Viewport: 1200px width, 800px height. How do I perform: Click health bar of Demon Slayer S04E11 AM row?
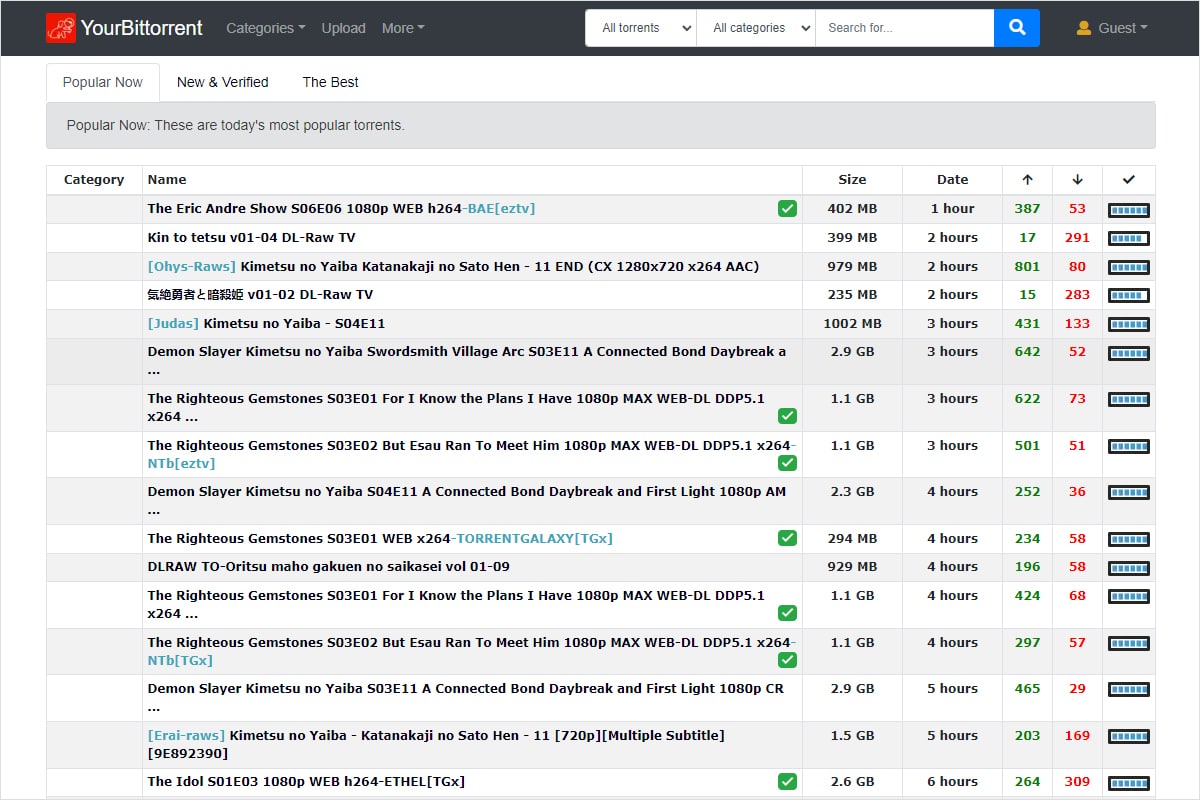(1129, 493)
